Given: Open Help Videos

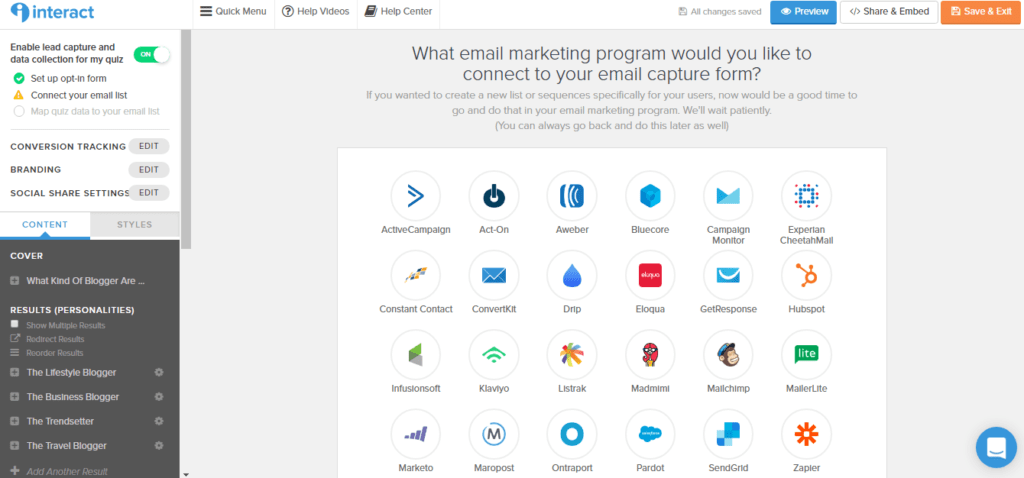Looking at the screenshot, I should pos(315,12).
